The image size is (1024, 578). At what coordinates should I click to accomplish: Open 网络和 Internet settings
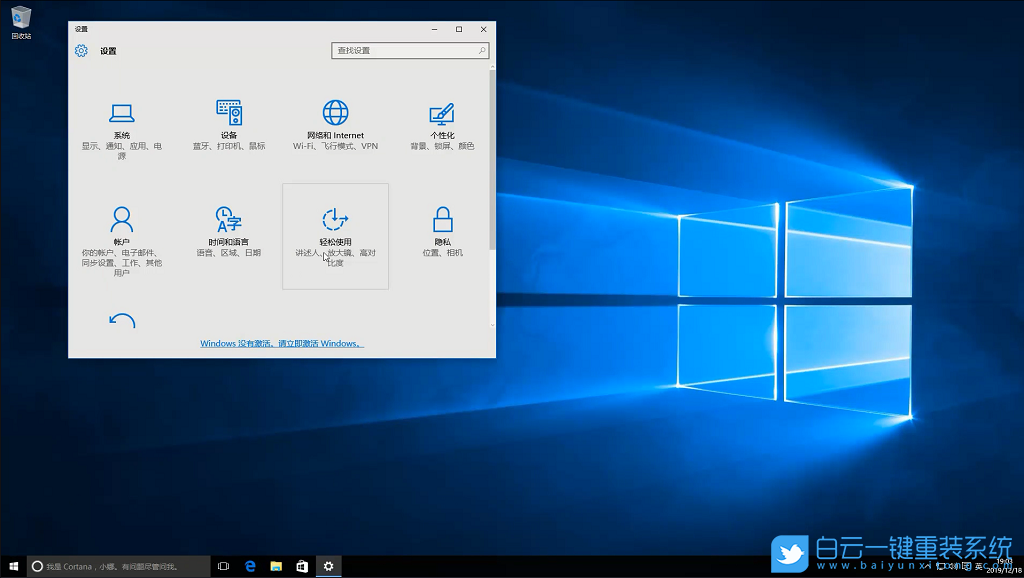(334, 125)
